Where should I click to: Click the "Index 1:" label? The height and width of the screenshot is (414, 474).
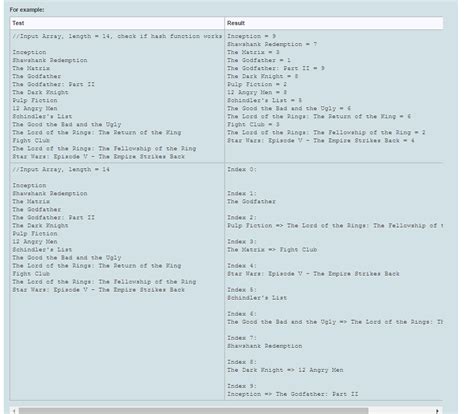242,193
